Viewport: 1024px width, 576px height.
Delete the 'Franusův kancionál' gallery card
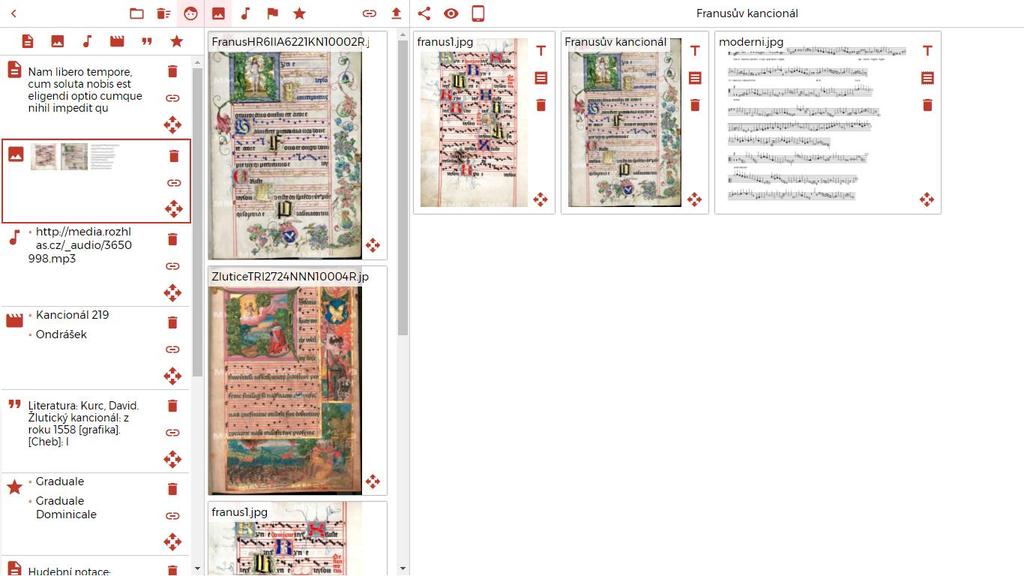[x=695, y=105]
